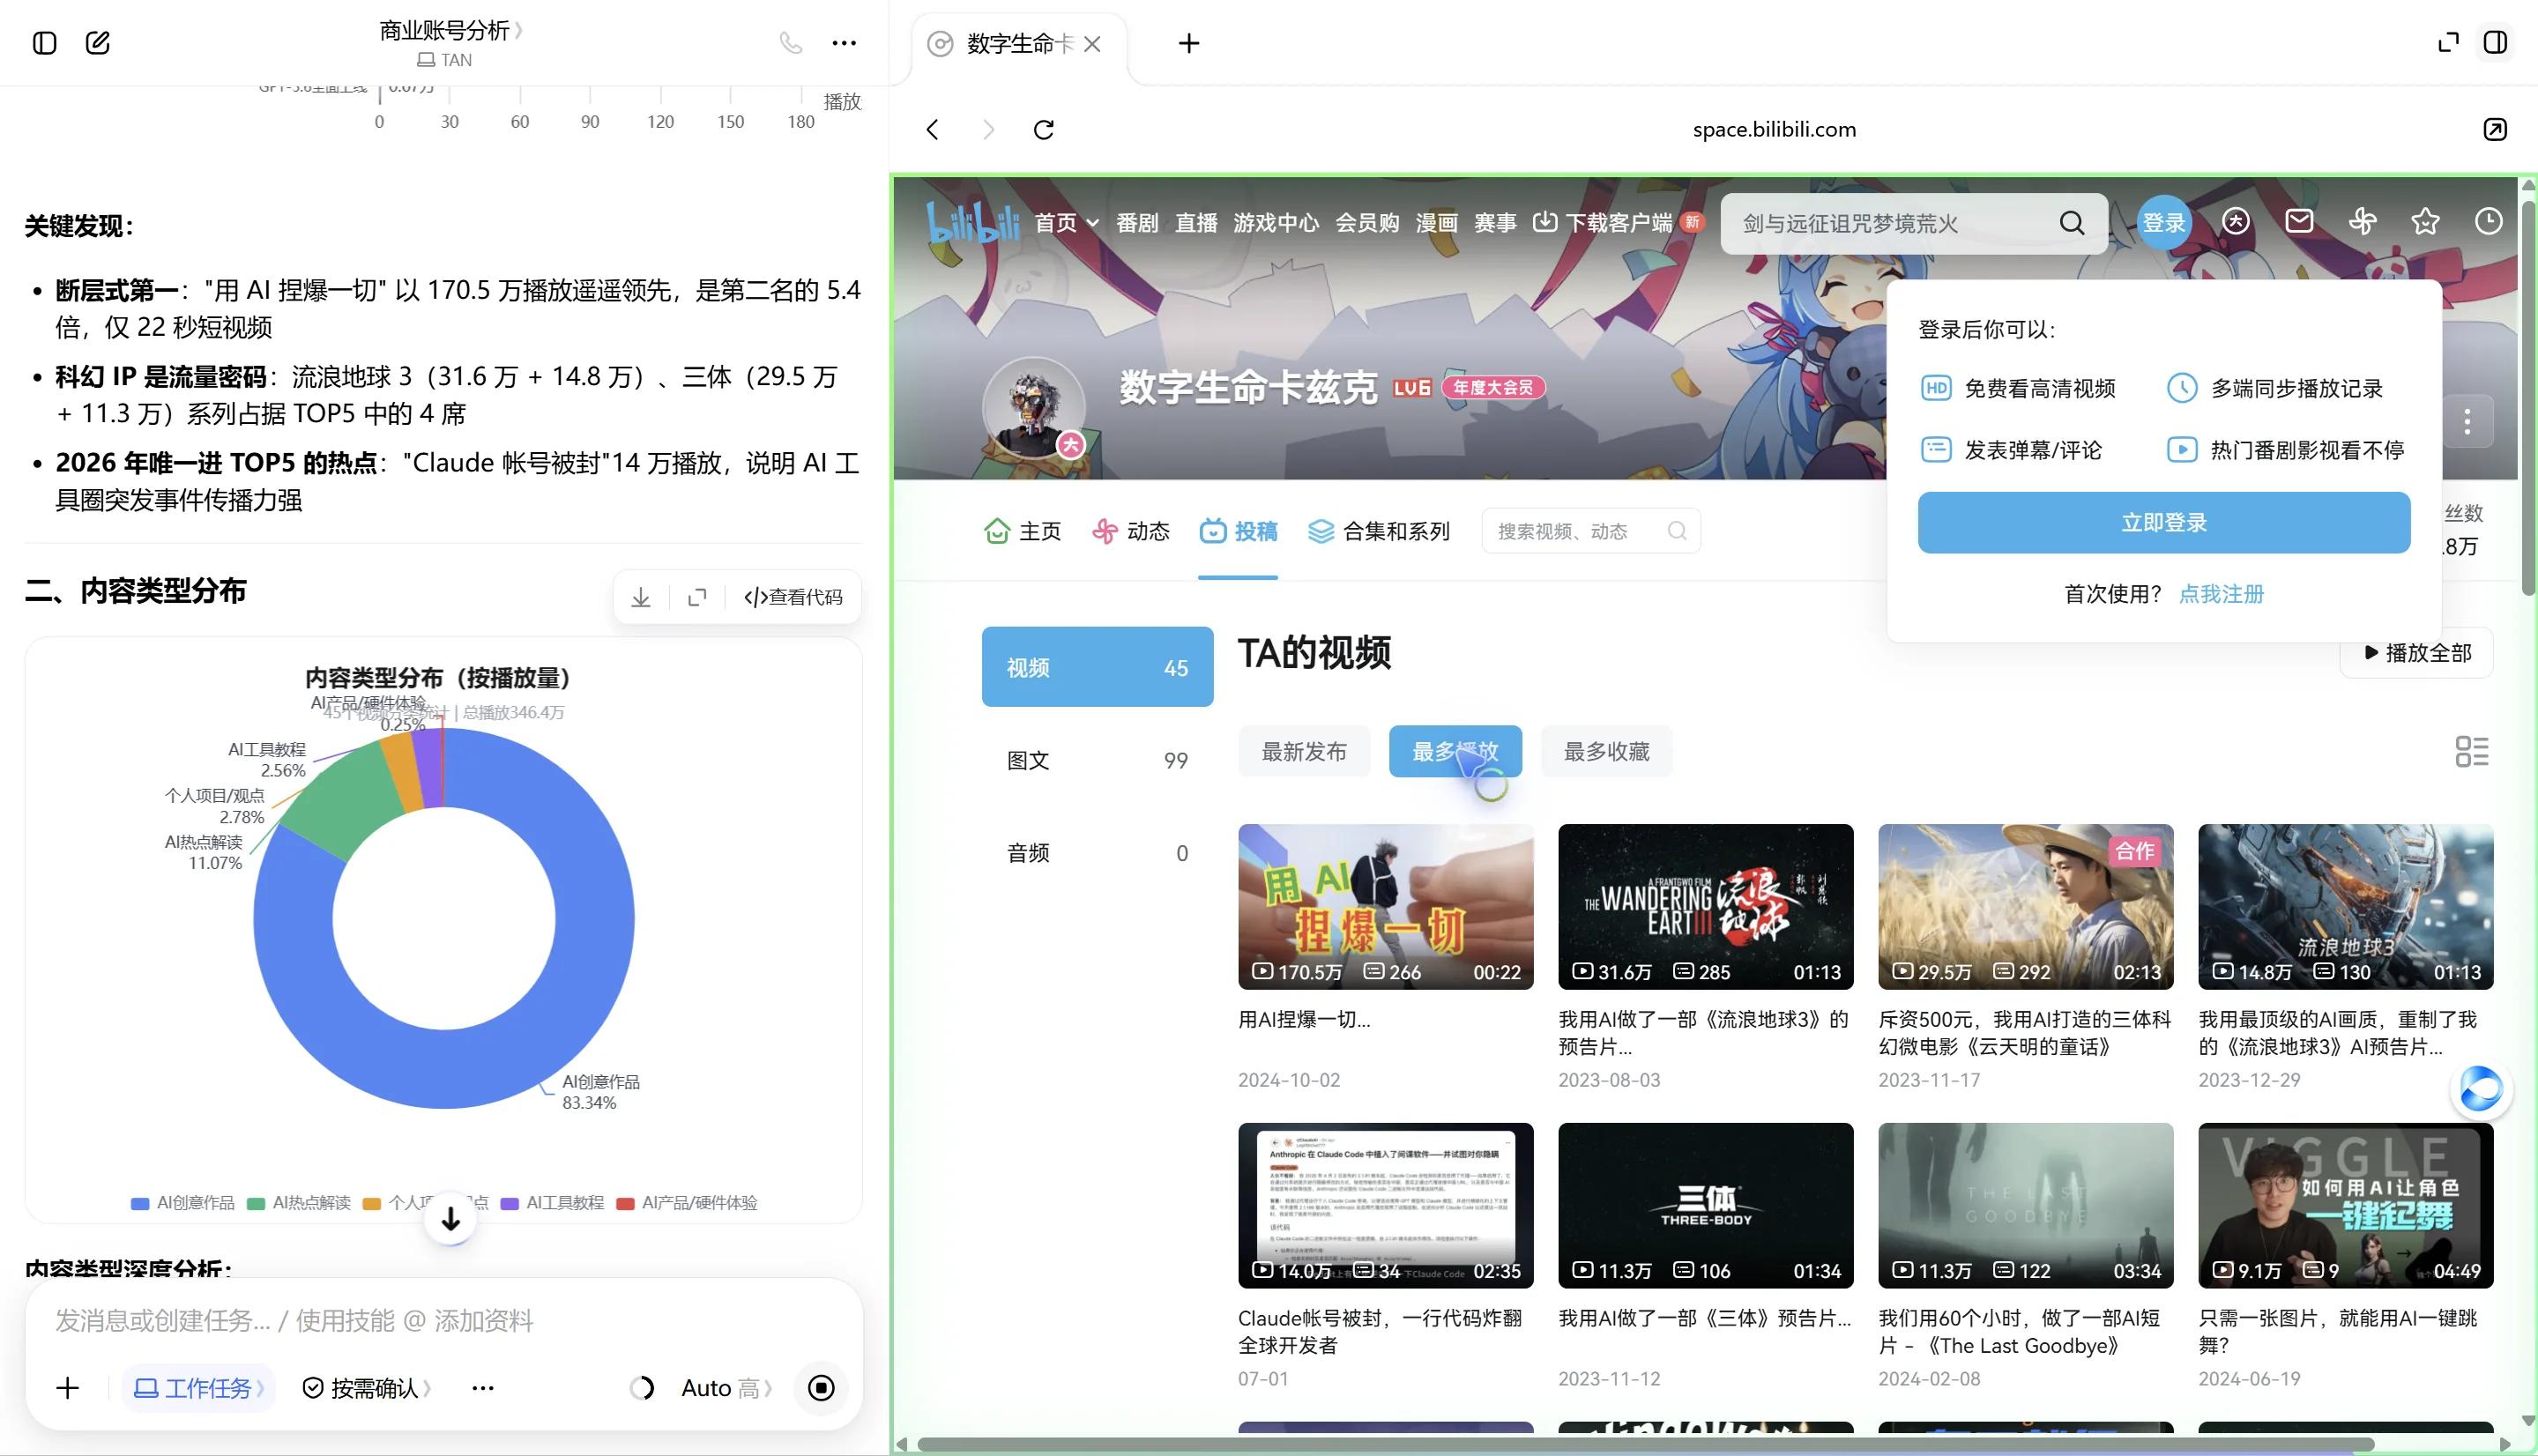Select the 音频 0 sidebar category
The height and width of the screenshot is (1456, 2538).
1097,853
